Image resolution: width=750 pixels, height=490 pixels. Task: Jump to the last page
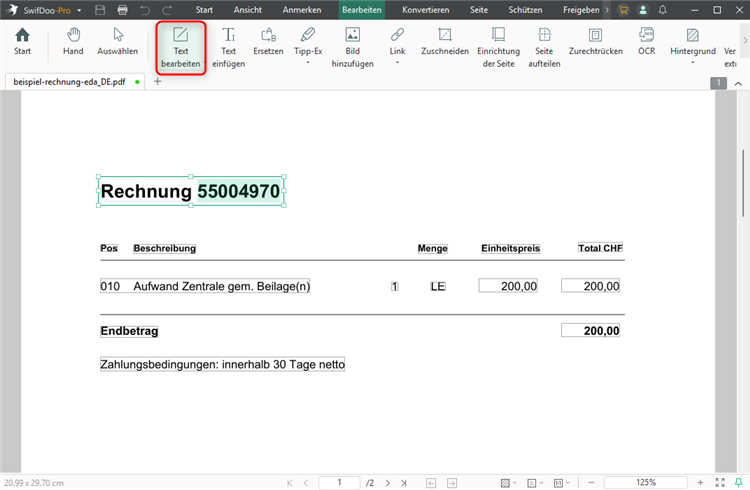(x=404, y=483)
